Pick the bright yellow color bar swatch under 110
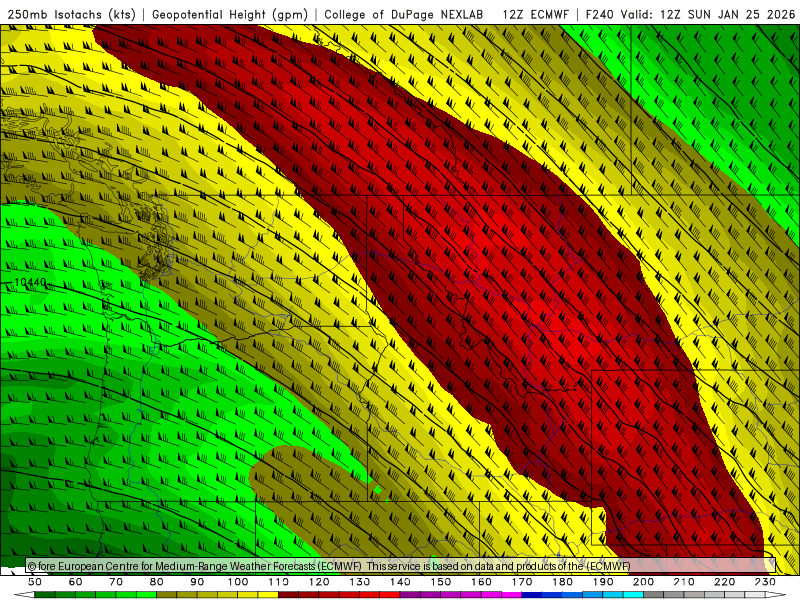800x600 pixels. pyautogui.click(x=268, y=595)
